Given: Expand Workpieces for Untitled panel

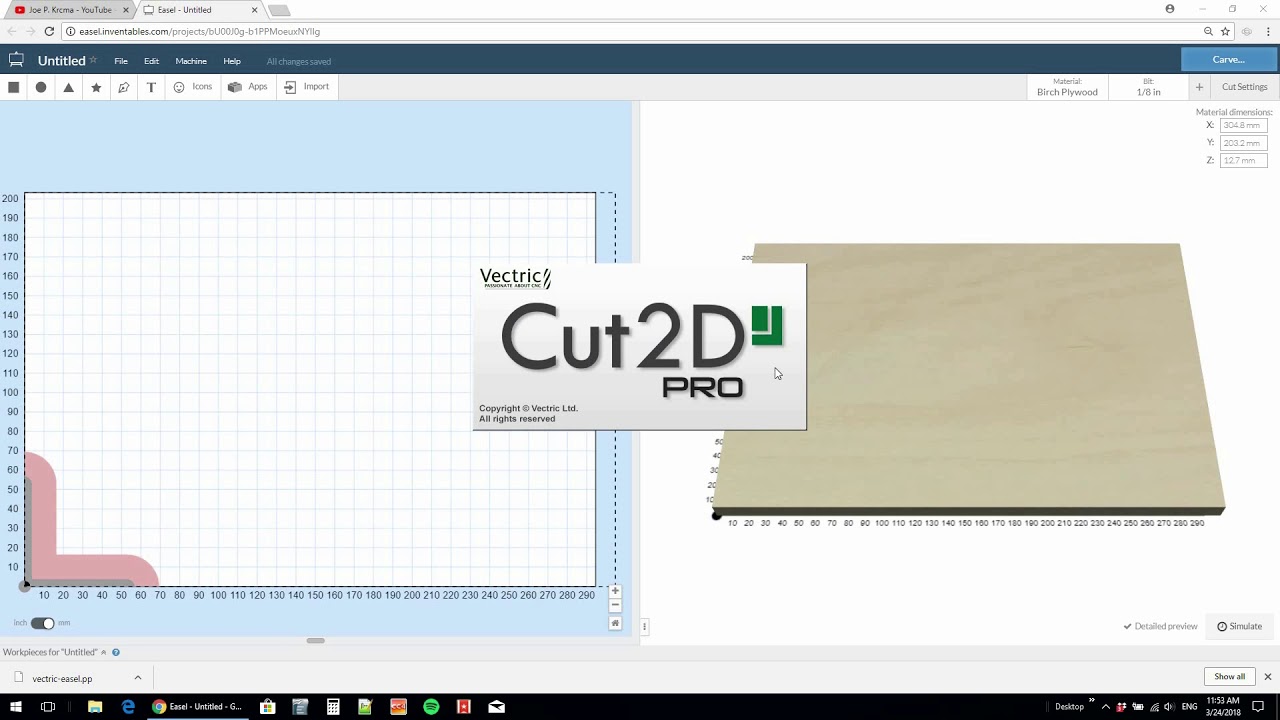Looking at the screenshot, I should pos(55,652).
